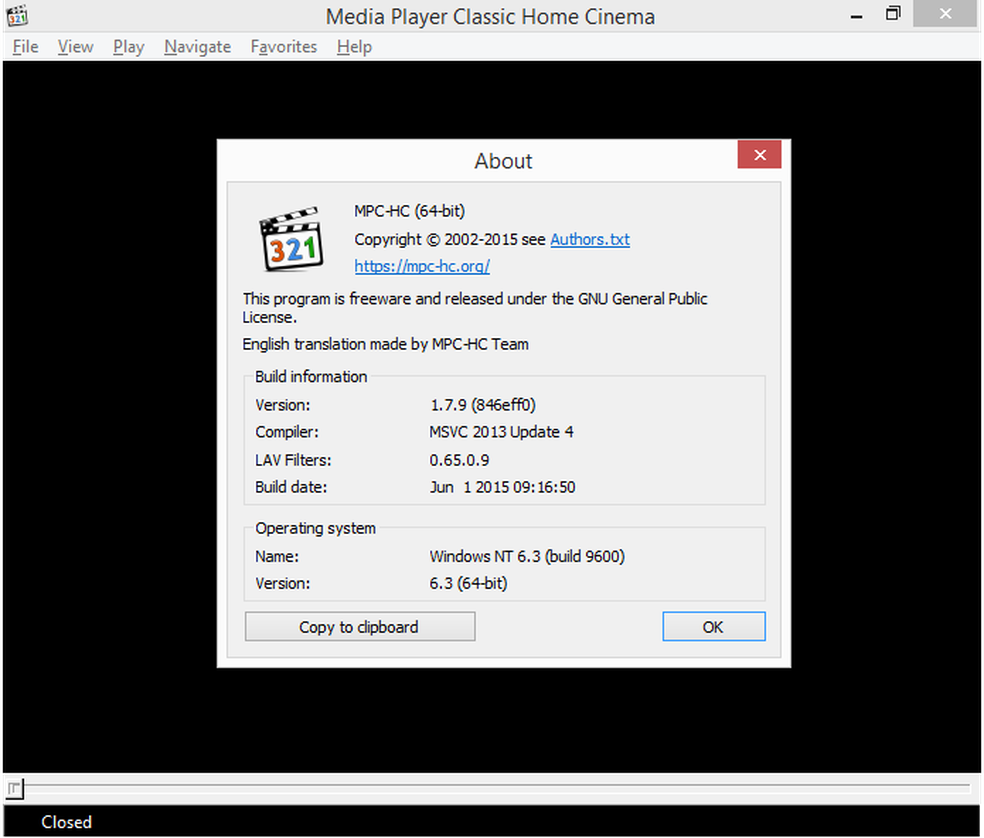Screen dimensions: 984x838
Task: Click the MPC-HC app icon in title bar
Action: [x=18, y=15]
